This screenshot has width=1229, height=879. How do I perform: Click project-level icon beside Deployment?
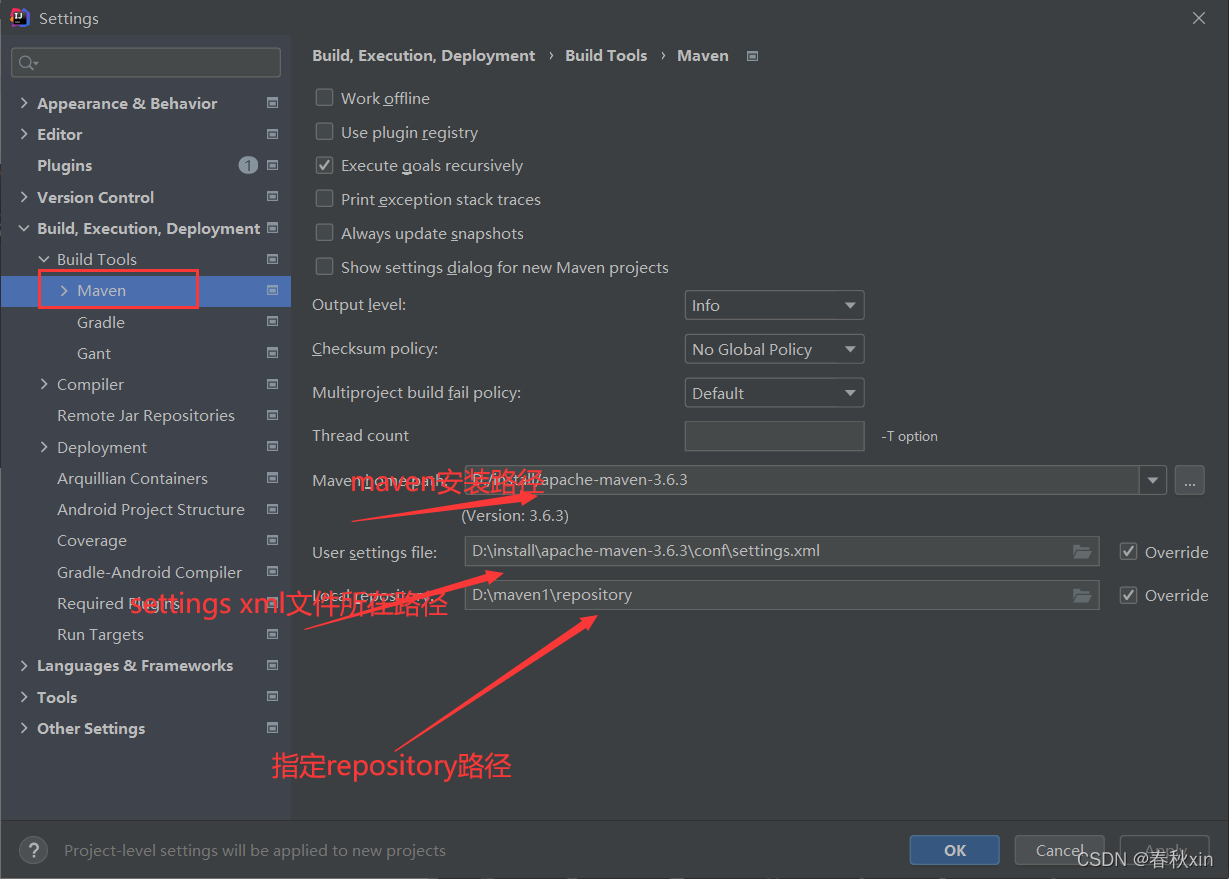272,447
